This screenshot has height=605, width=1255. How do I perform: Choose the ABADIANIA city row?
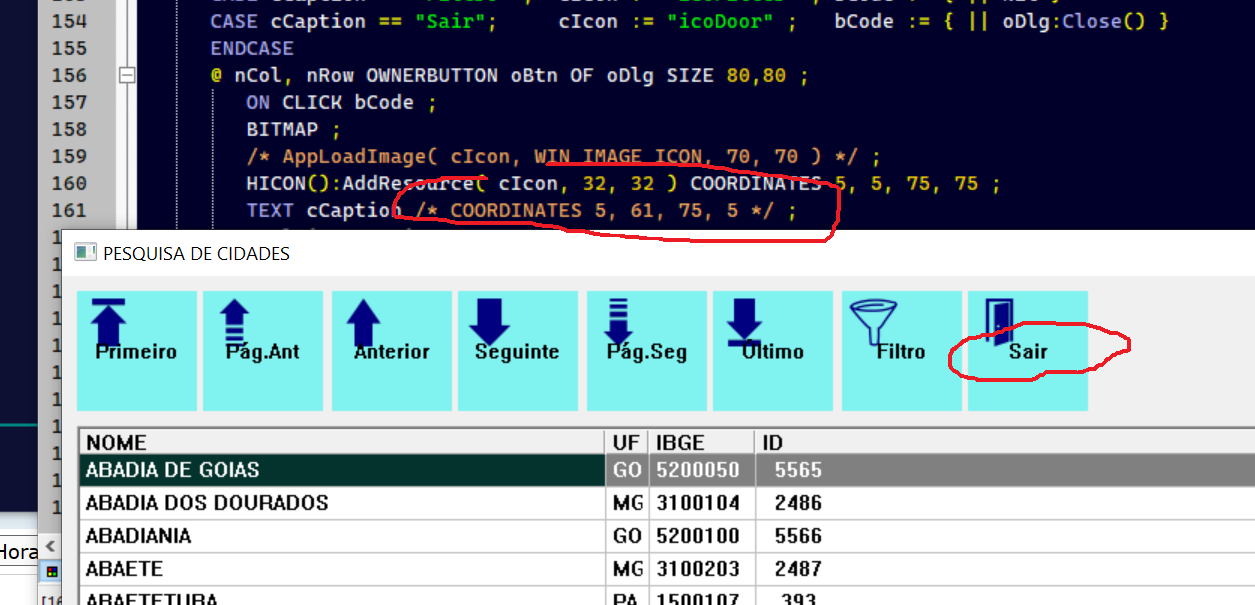coord(340,536)
